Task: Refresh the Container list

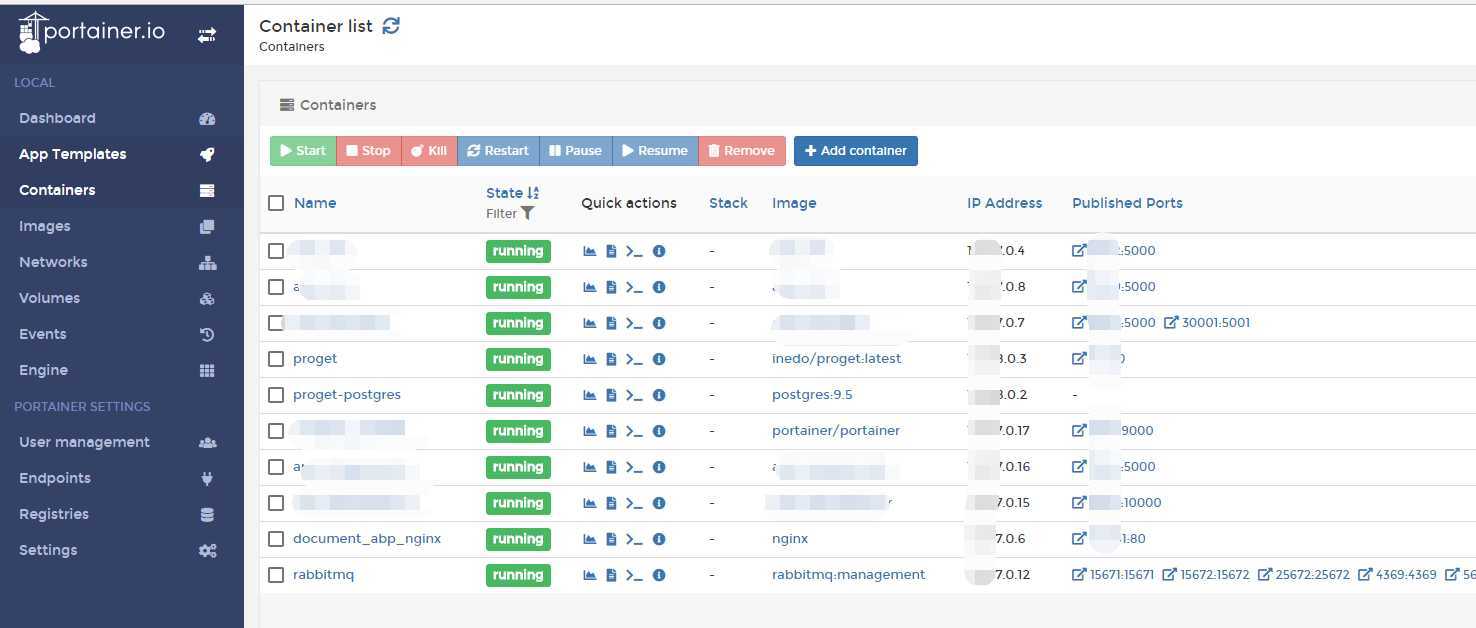Action: point(391,26)
